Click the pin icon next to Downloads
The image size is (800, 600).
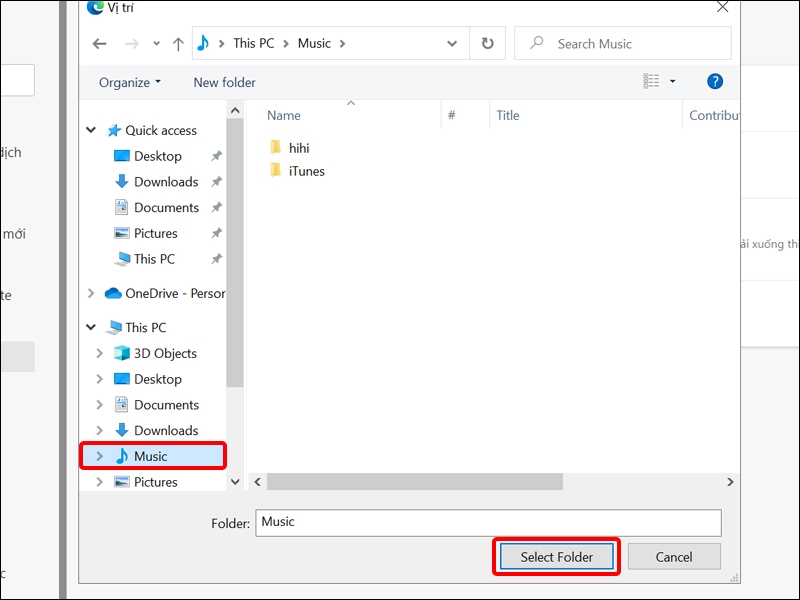[216, 182]
